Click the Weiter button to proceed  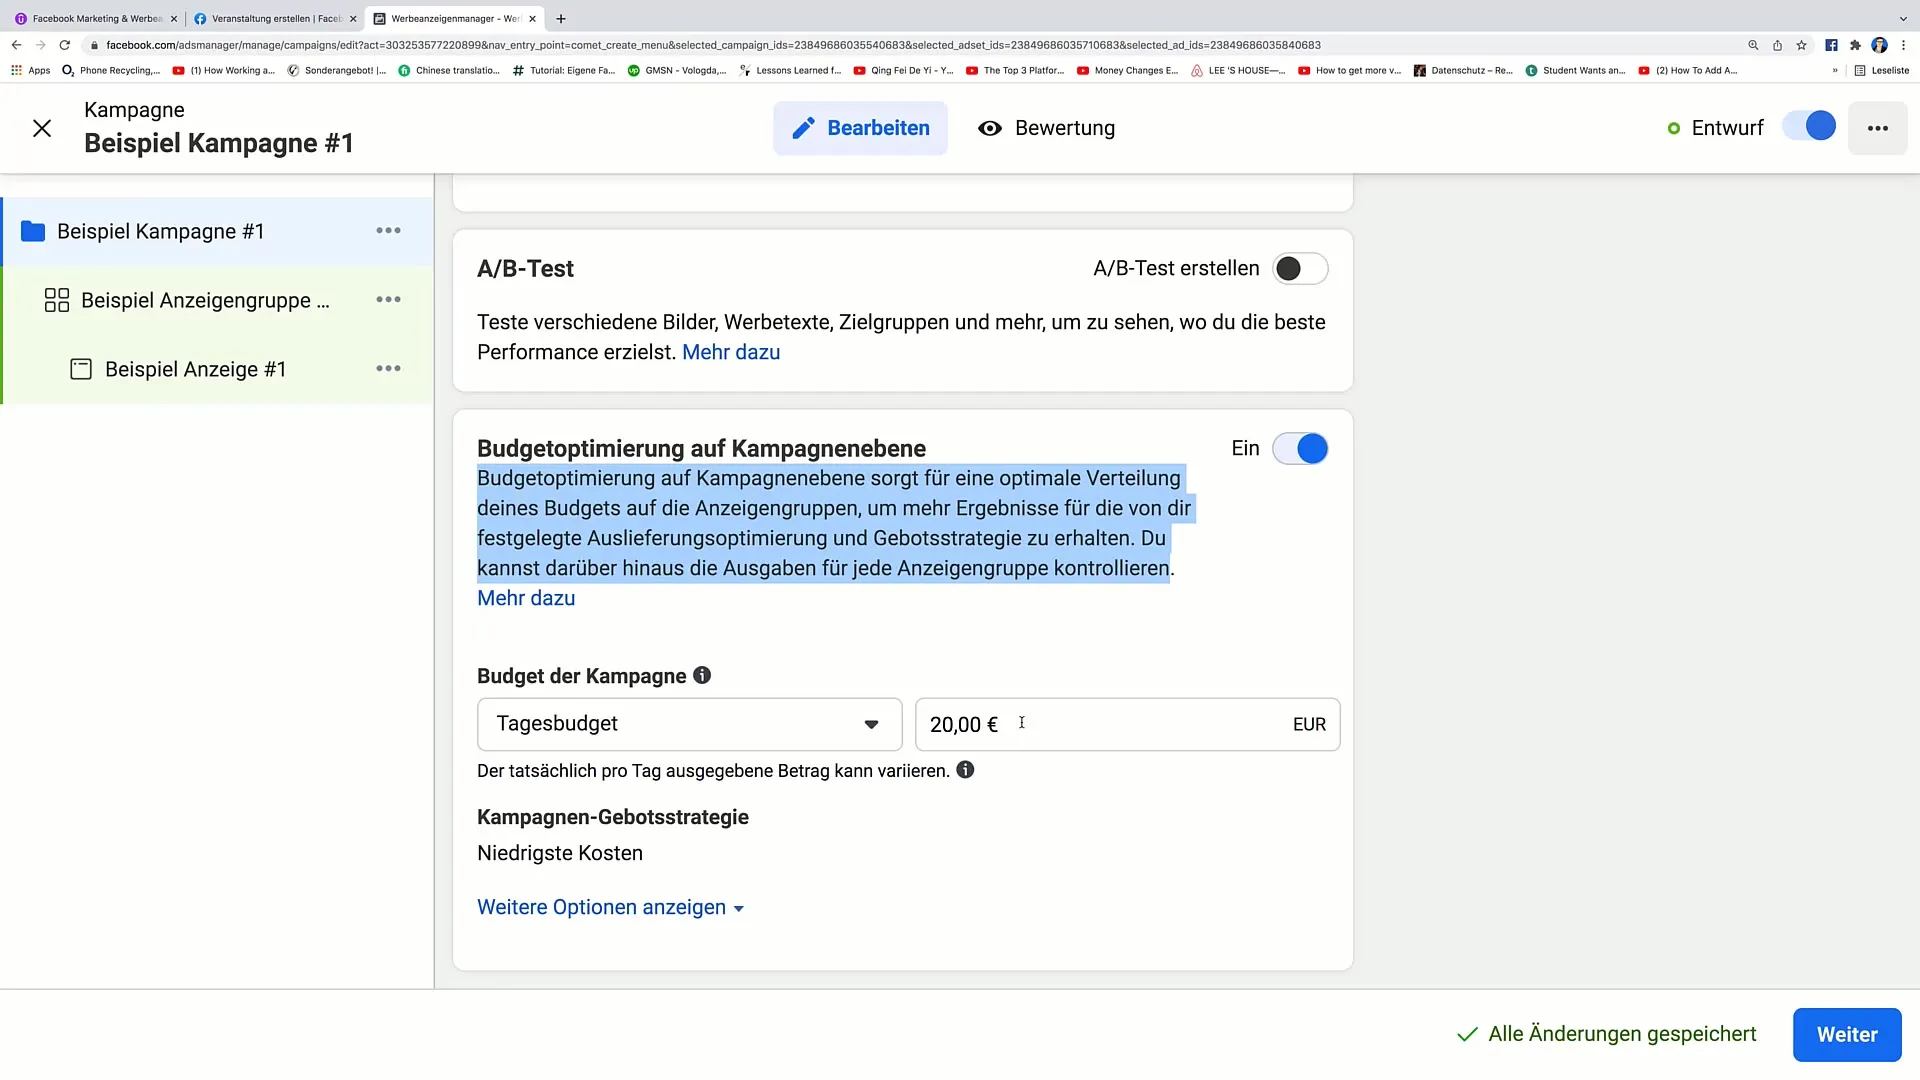pyautogui.click(x=1847, y=1034)
